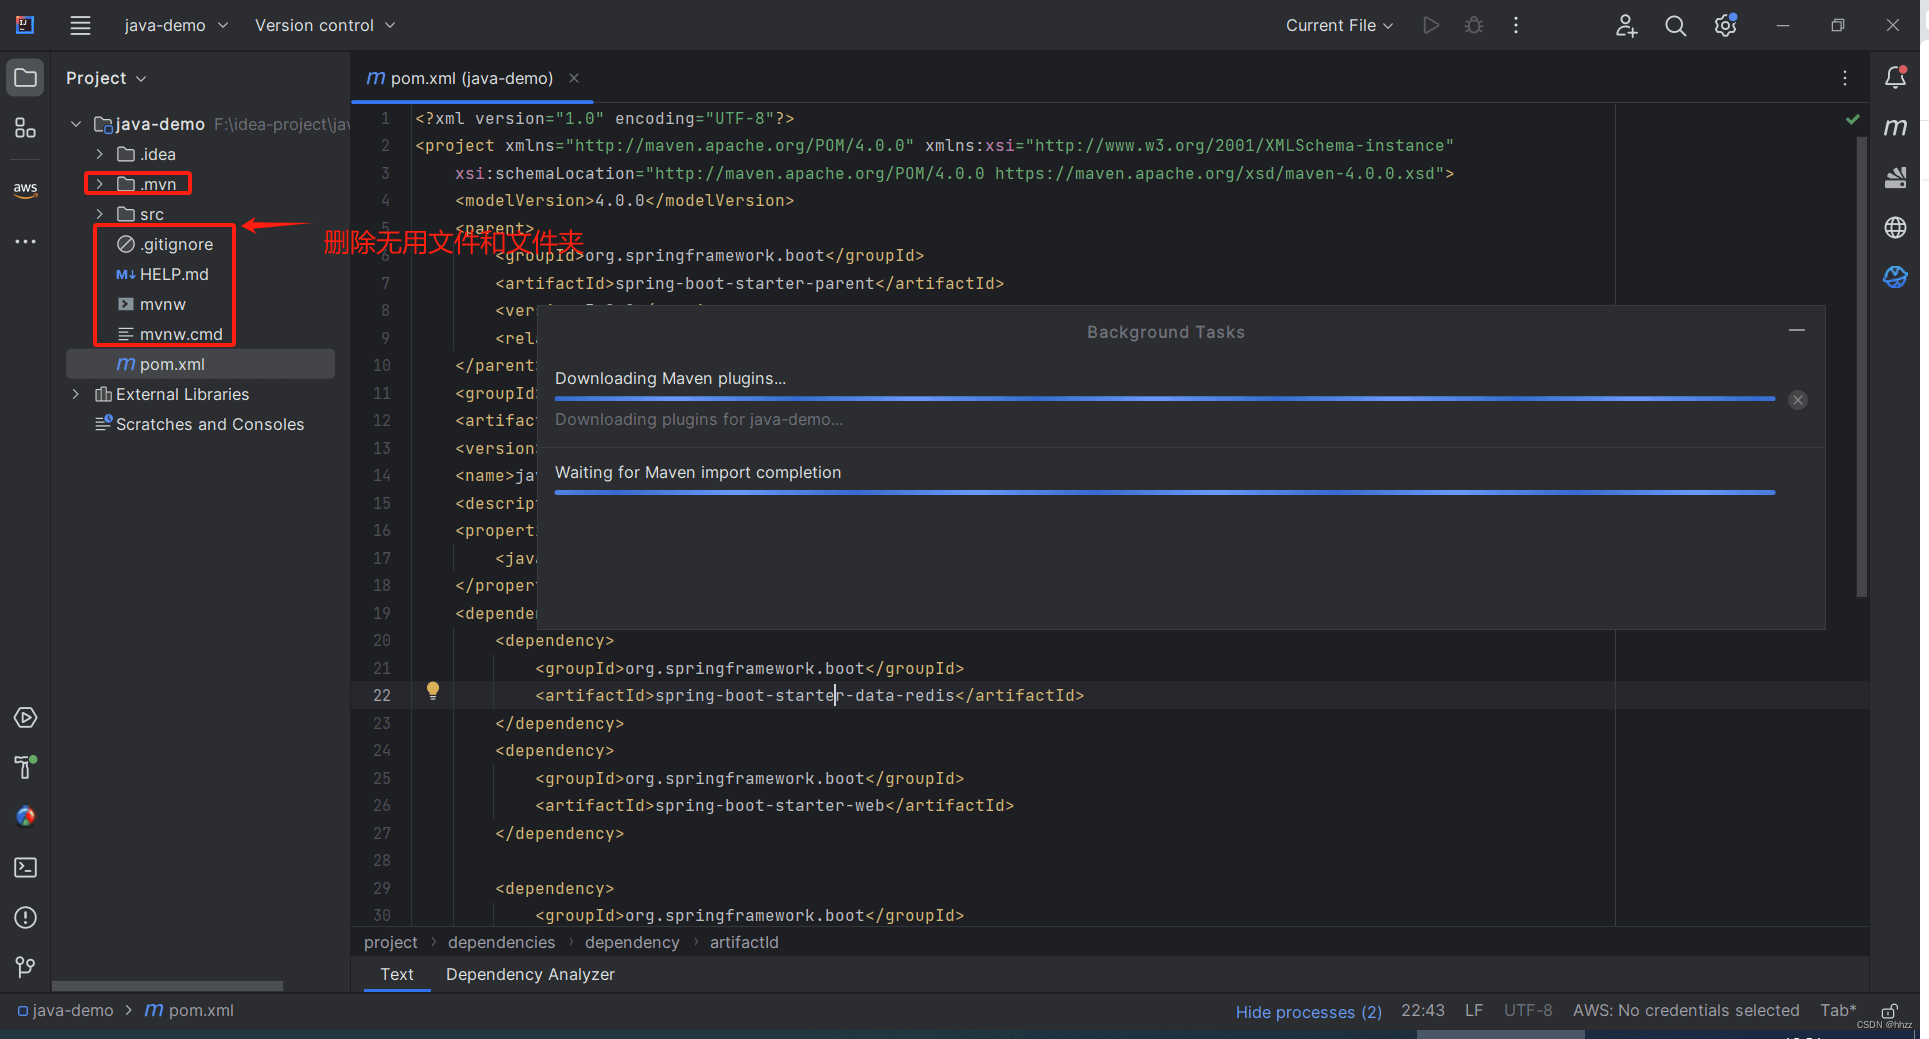Open the Structure tool window icon
The image size is (1929, 1039).
click(x=26, y=128)
